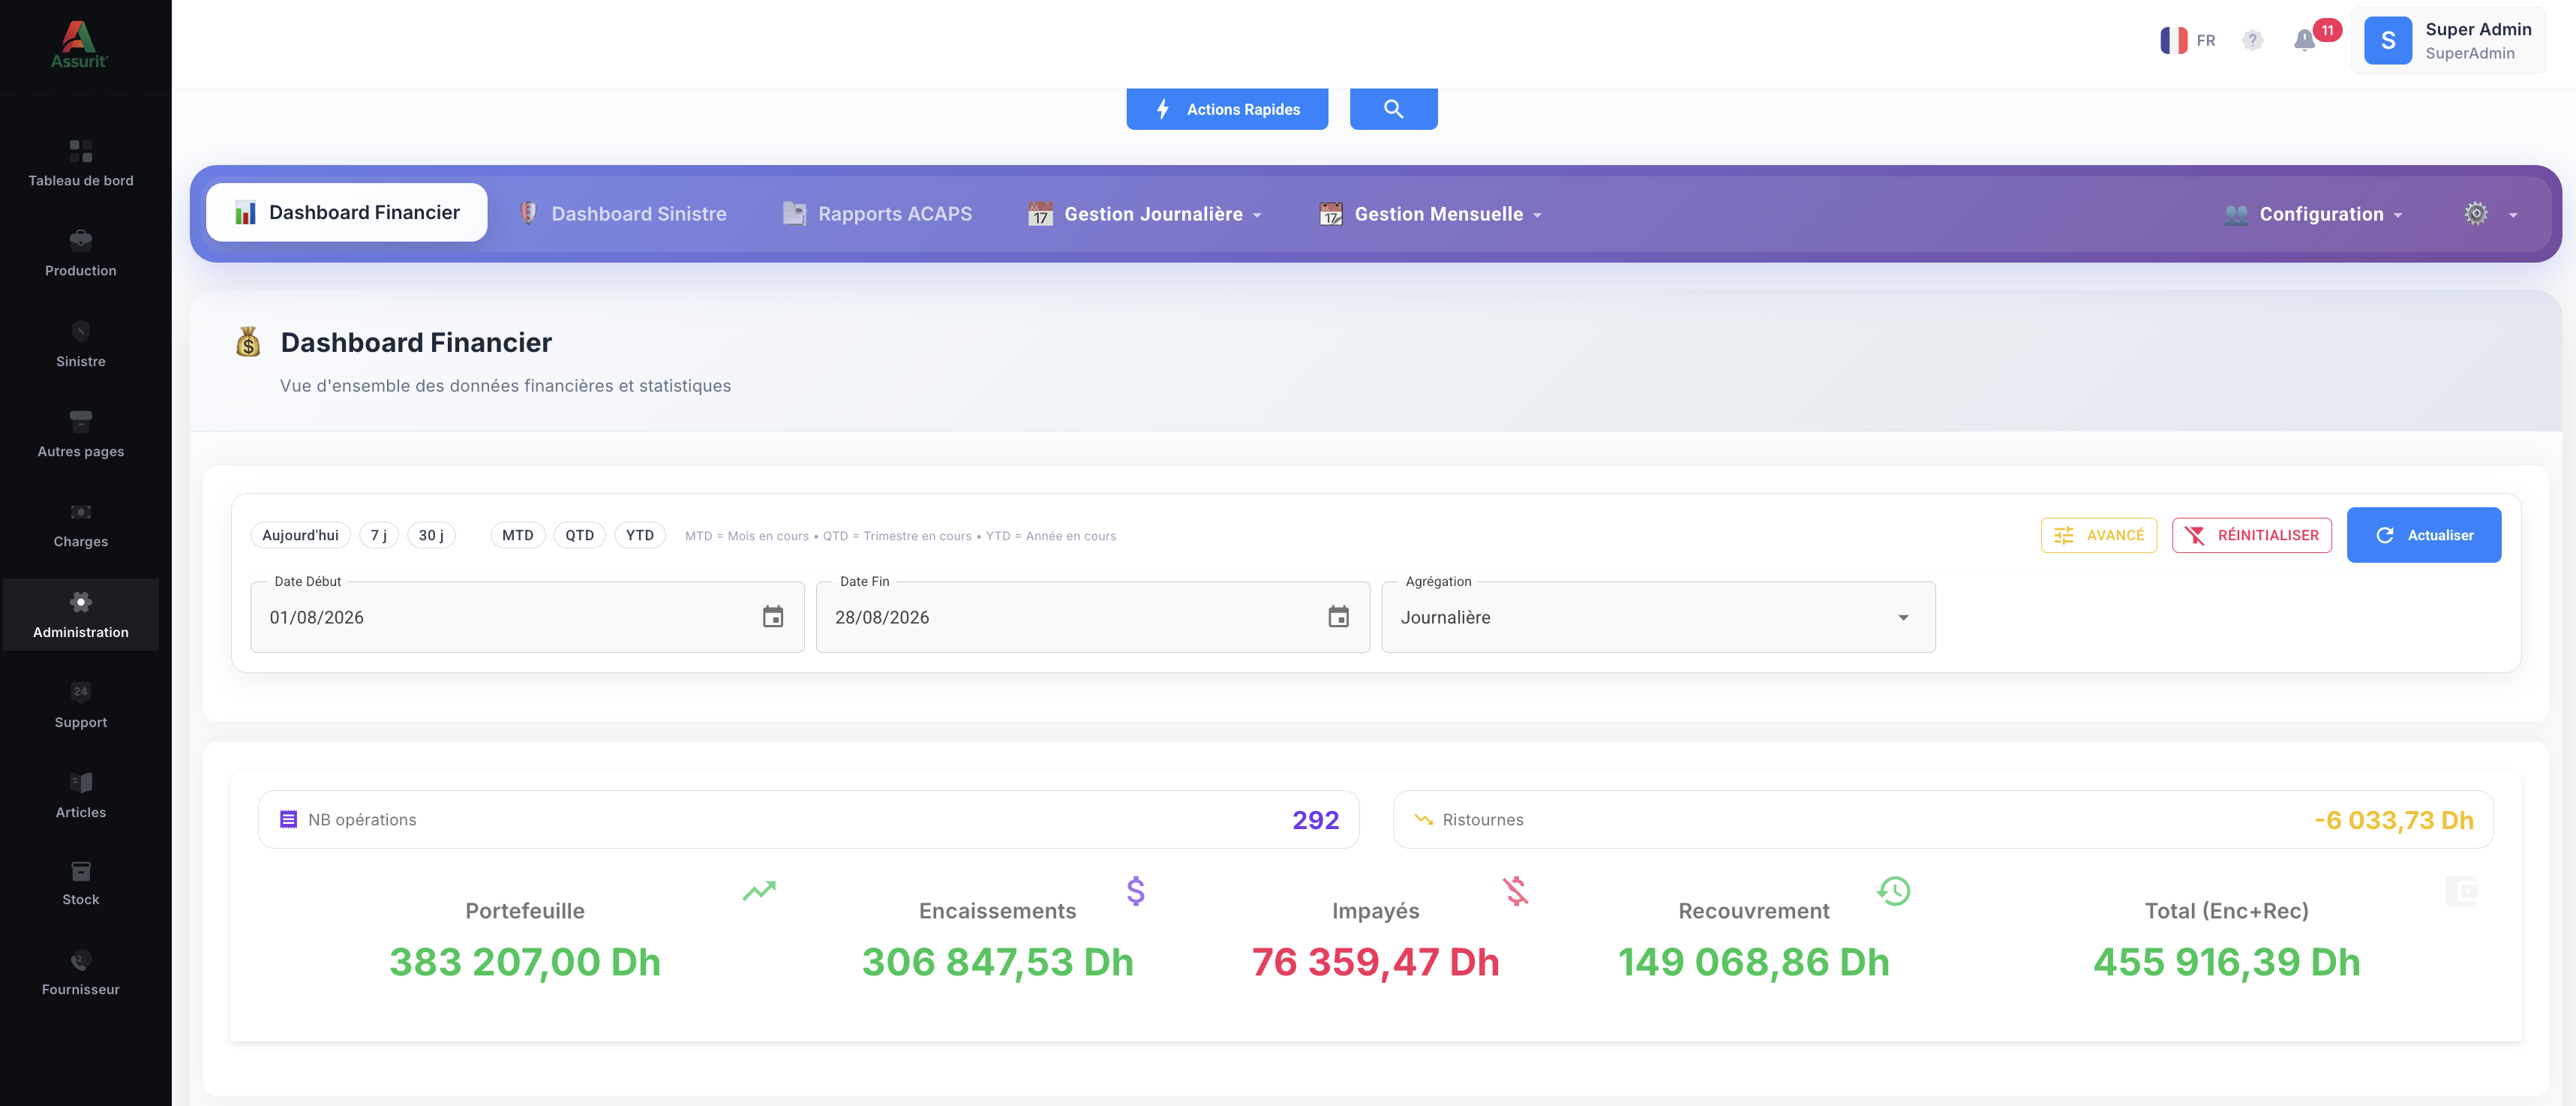Open the Sinistre sidebar section
The height and width of the screenshot is (1106, 2576).
click(x=80, y=345)
